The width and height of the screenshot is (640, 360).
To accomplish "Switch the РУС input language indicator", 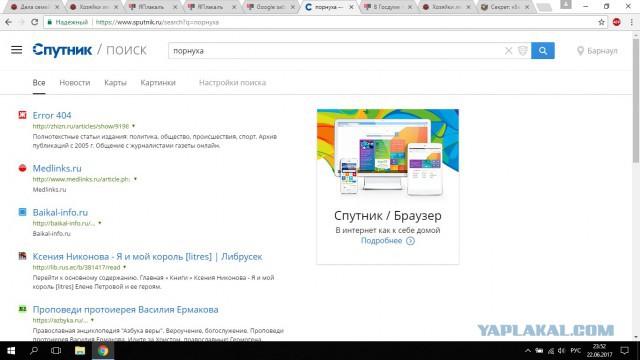I will click(x=576, y=351).
